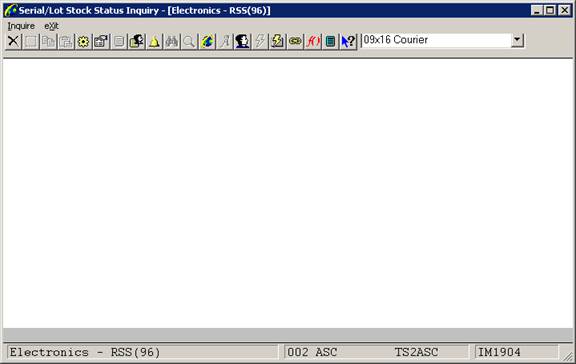This screenshot has width=576, height=364.
Task: Click the red f() function icon
Action: click(313, 41)
